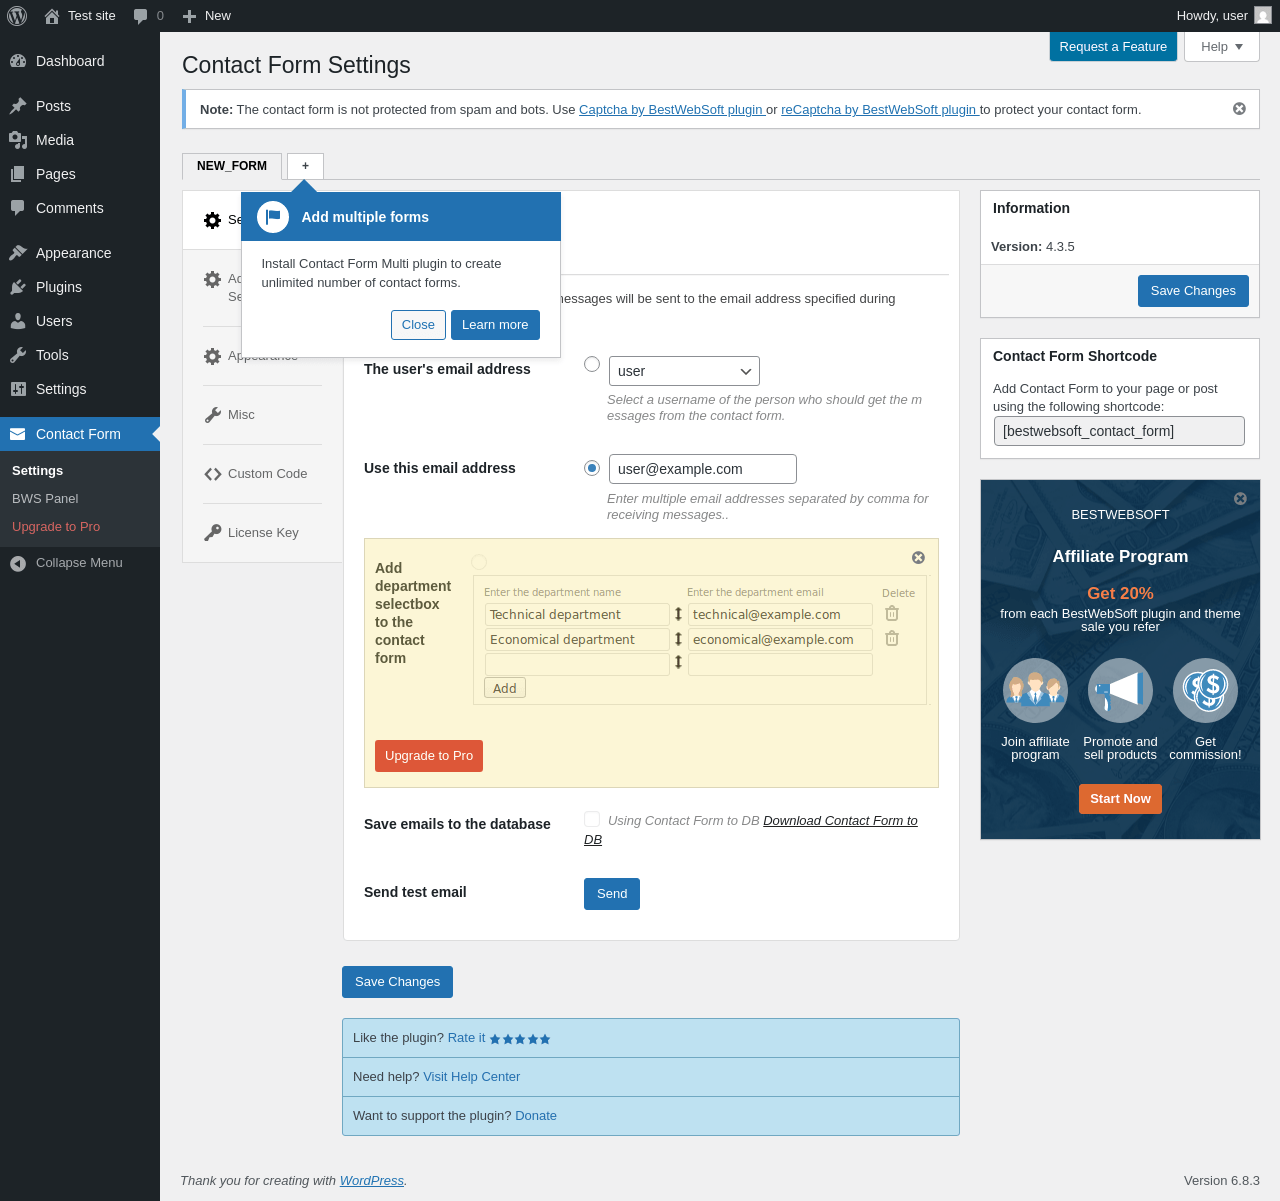Select the department selectbox radio button

pos(479,562)
